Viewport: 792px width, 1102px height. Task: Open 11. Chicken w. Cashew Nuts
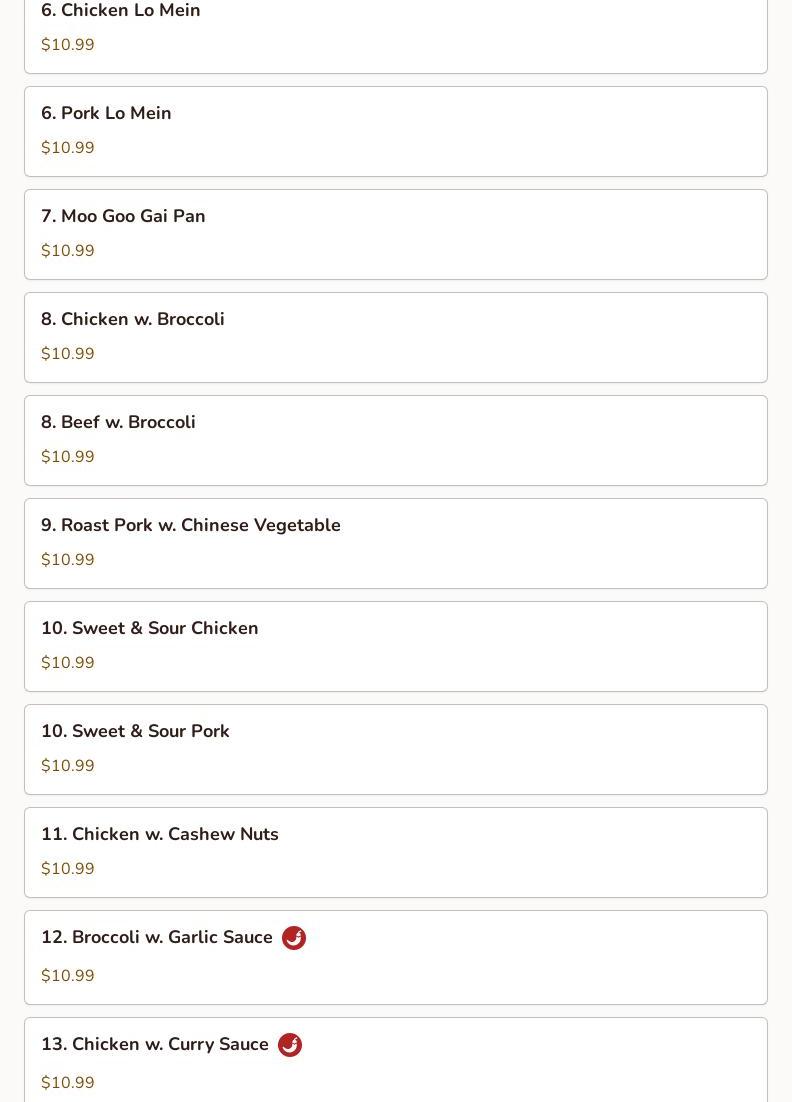tap(396, 853)
